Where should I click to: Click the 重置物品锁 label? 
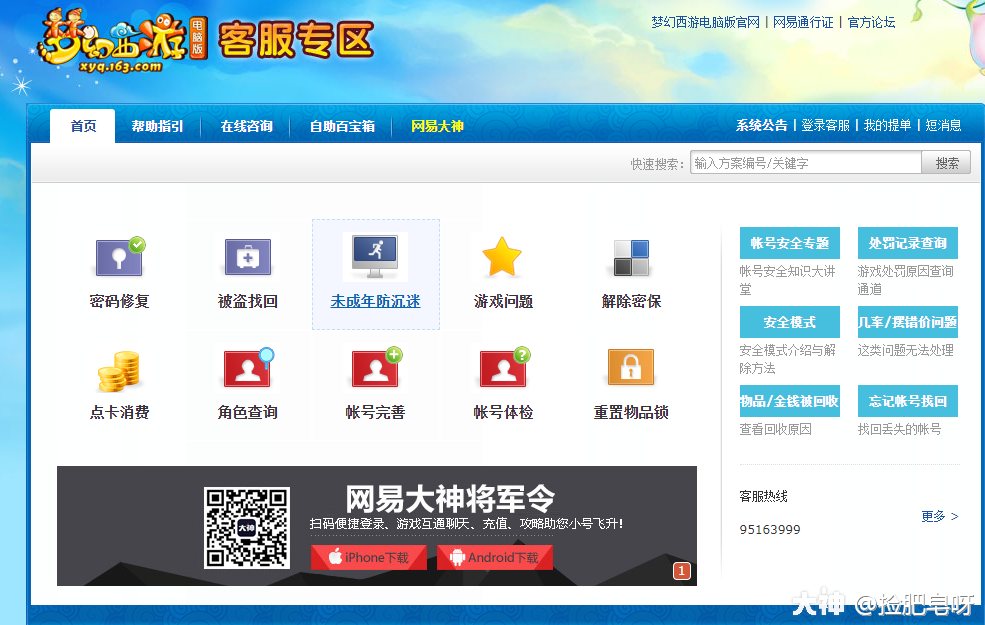pos(631,412)
